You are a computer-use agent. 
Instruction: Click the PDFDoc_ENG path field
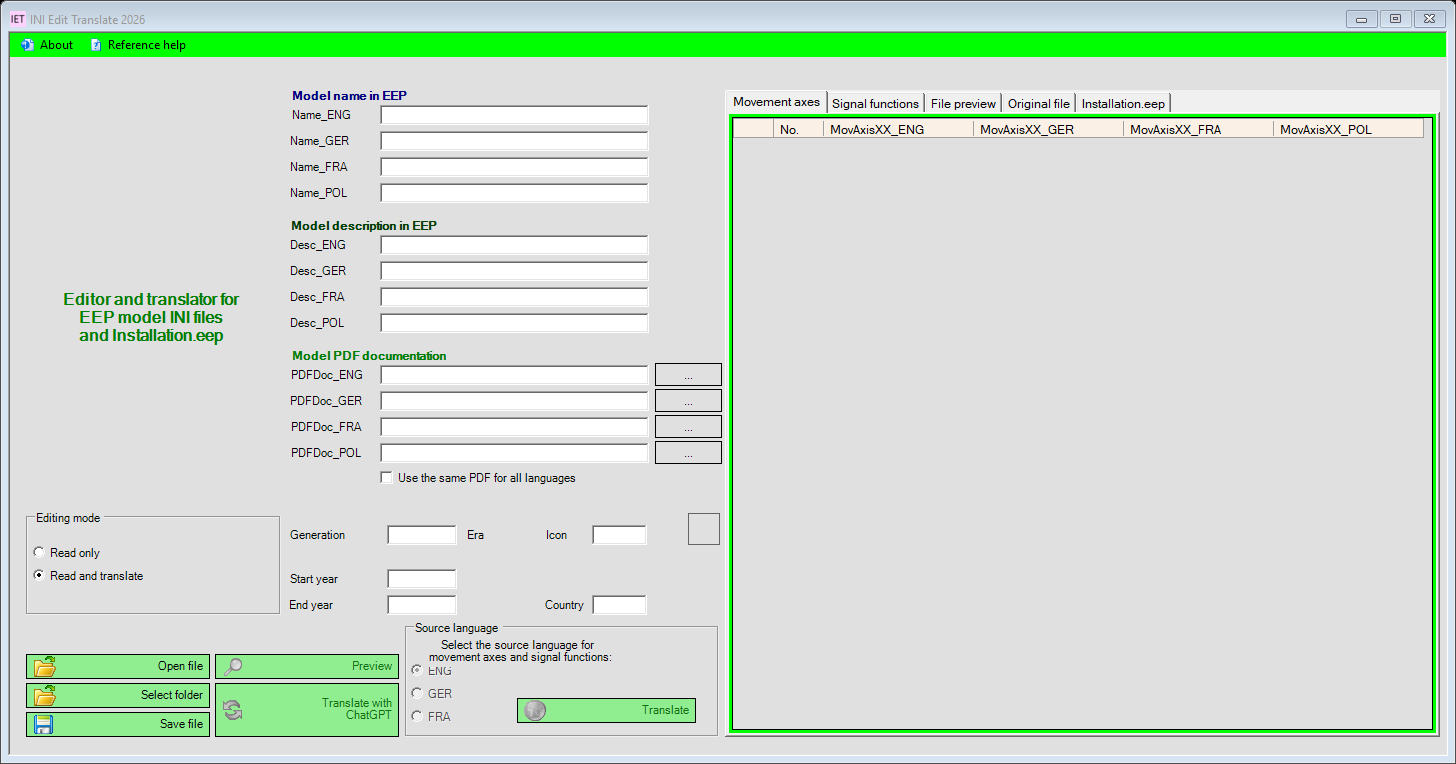[514, 375]
